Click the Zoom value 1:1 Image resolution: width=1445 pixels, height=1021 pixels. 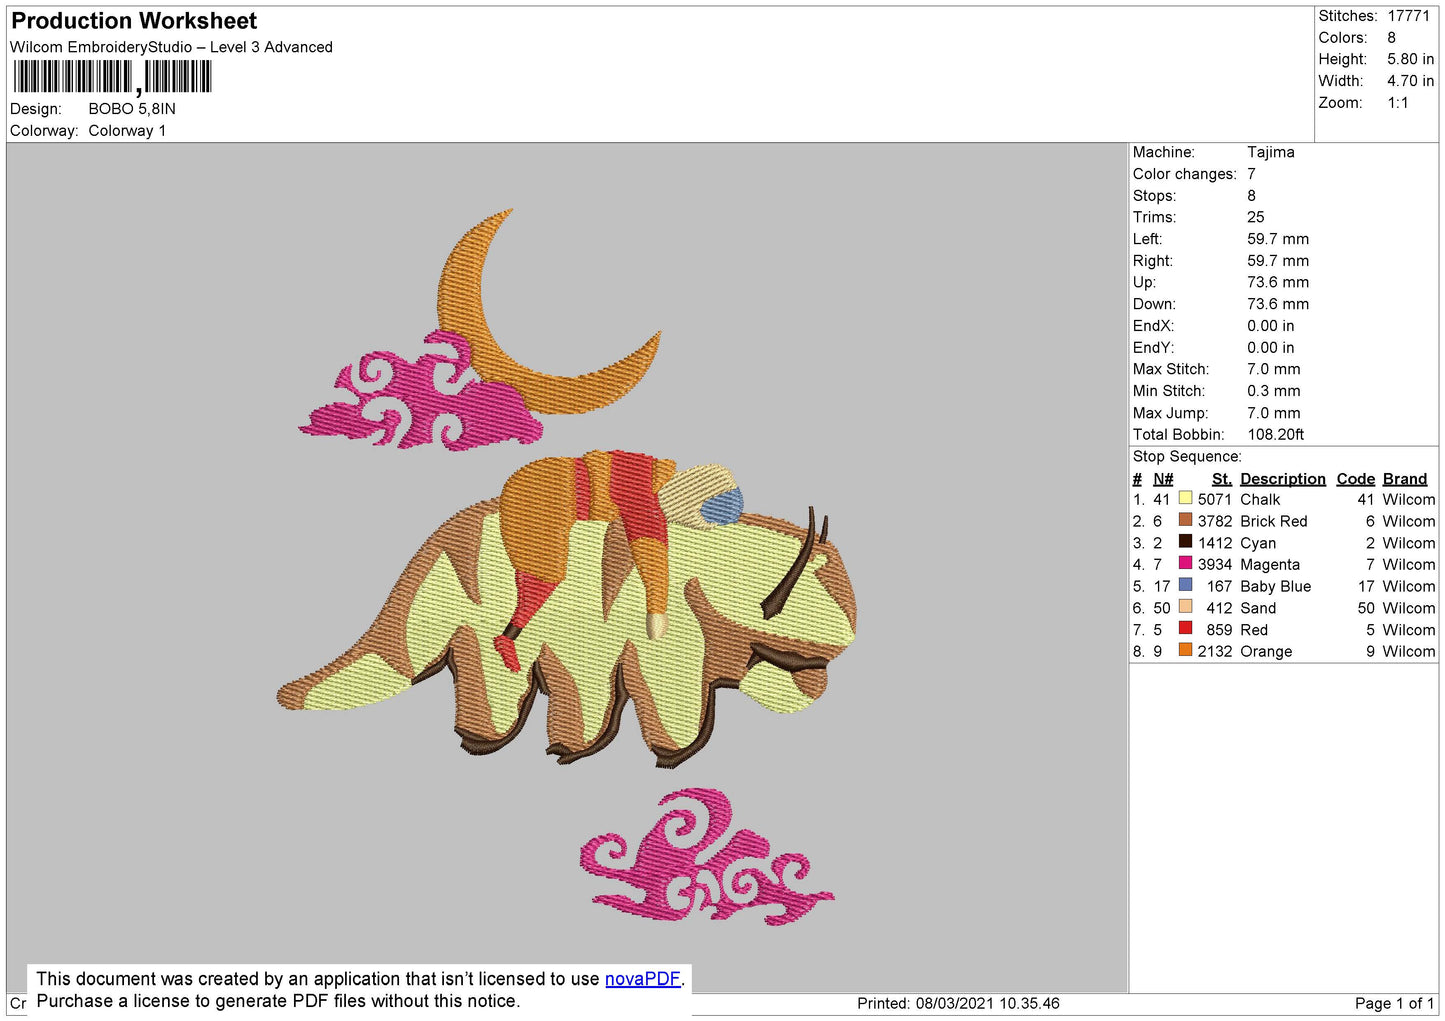click(1397, 103)
